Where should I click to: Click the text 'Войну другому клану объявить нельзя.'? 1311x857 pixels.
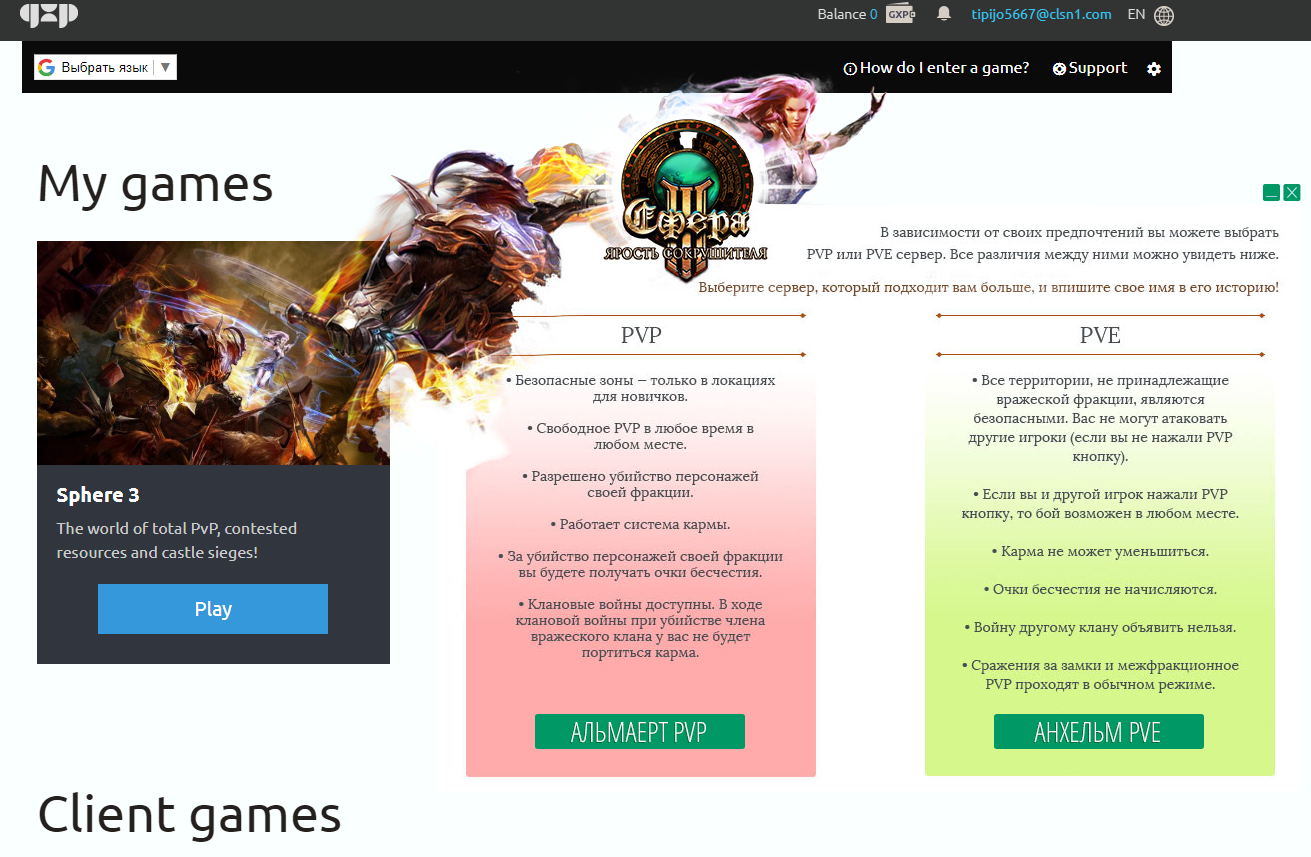click(1100, 627)
